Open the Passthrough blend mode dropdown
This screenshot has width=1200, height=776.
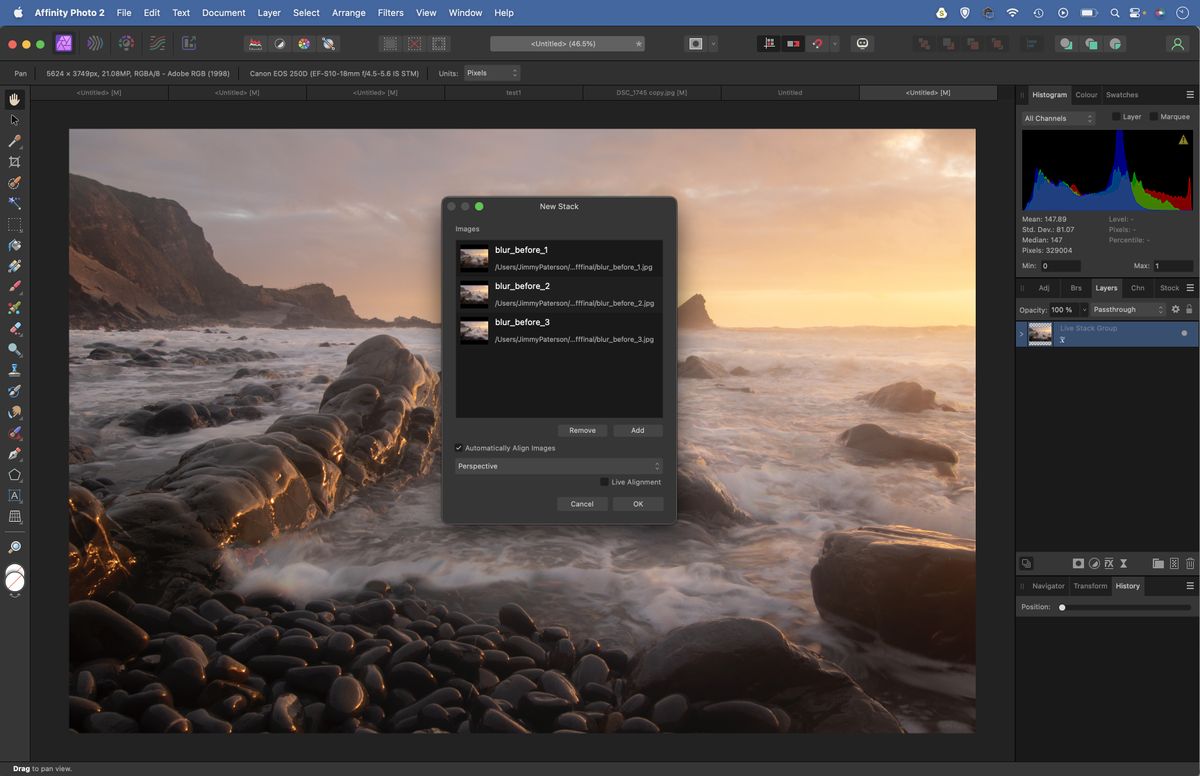pos(1127,309)
